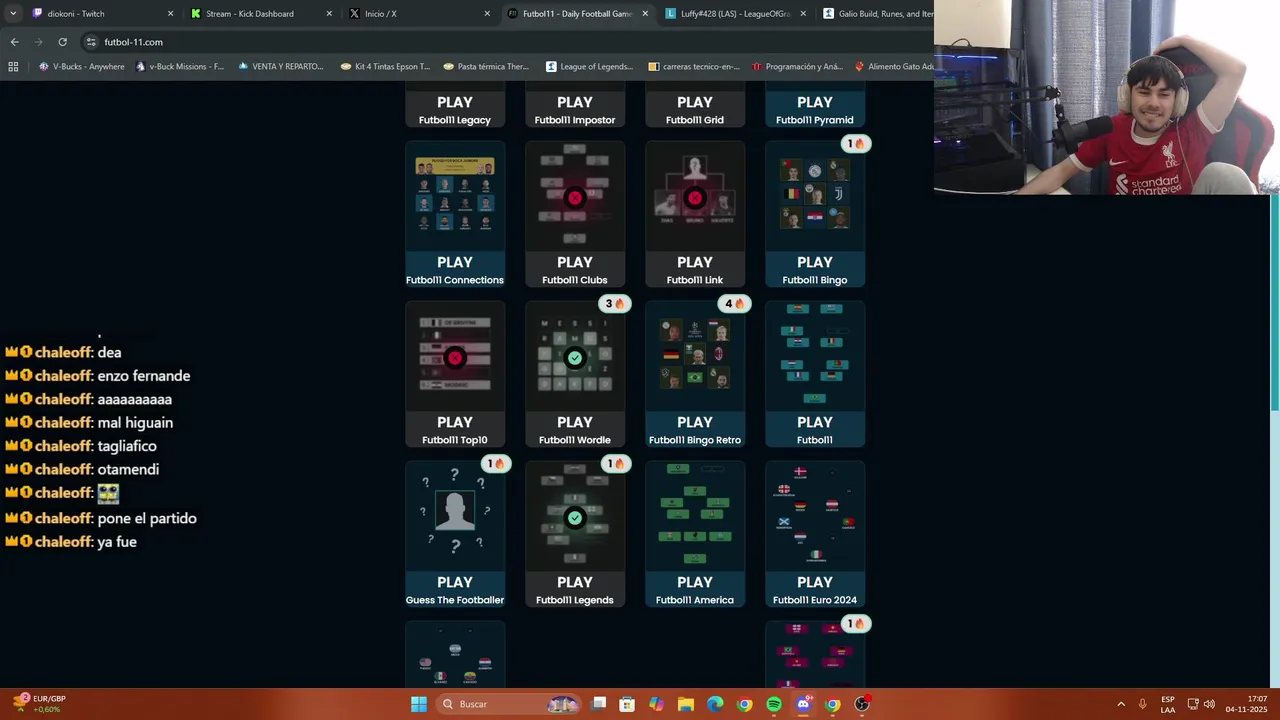Open the volume tray icon
1280x720 pixels.
pyautogui.click(x=1209, y=704)
